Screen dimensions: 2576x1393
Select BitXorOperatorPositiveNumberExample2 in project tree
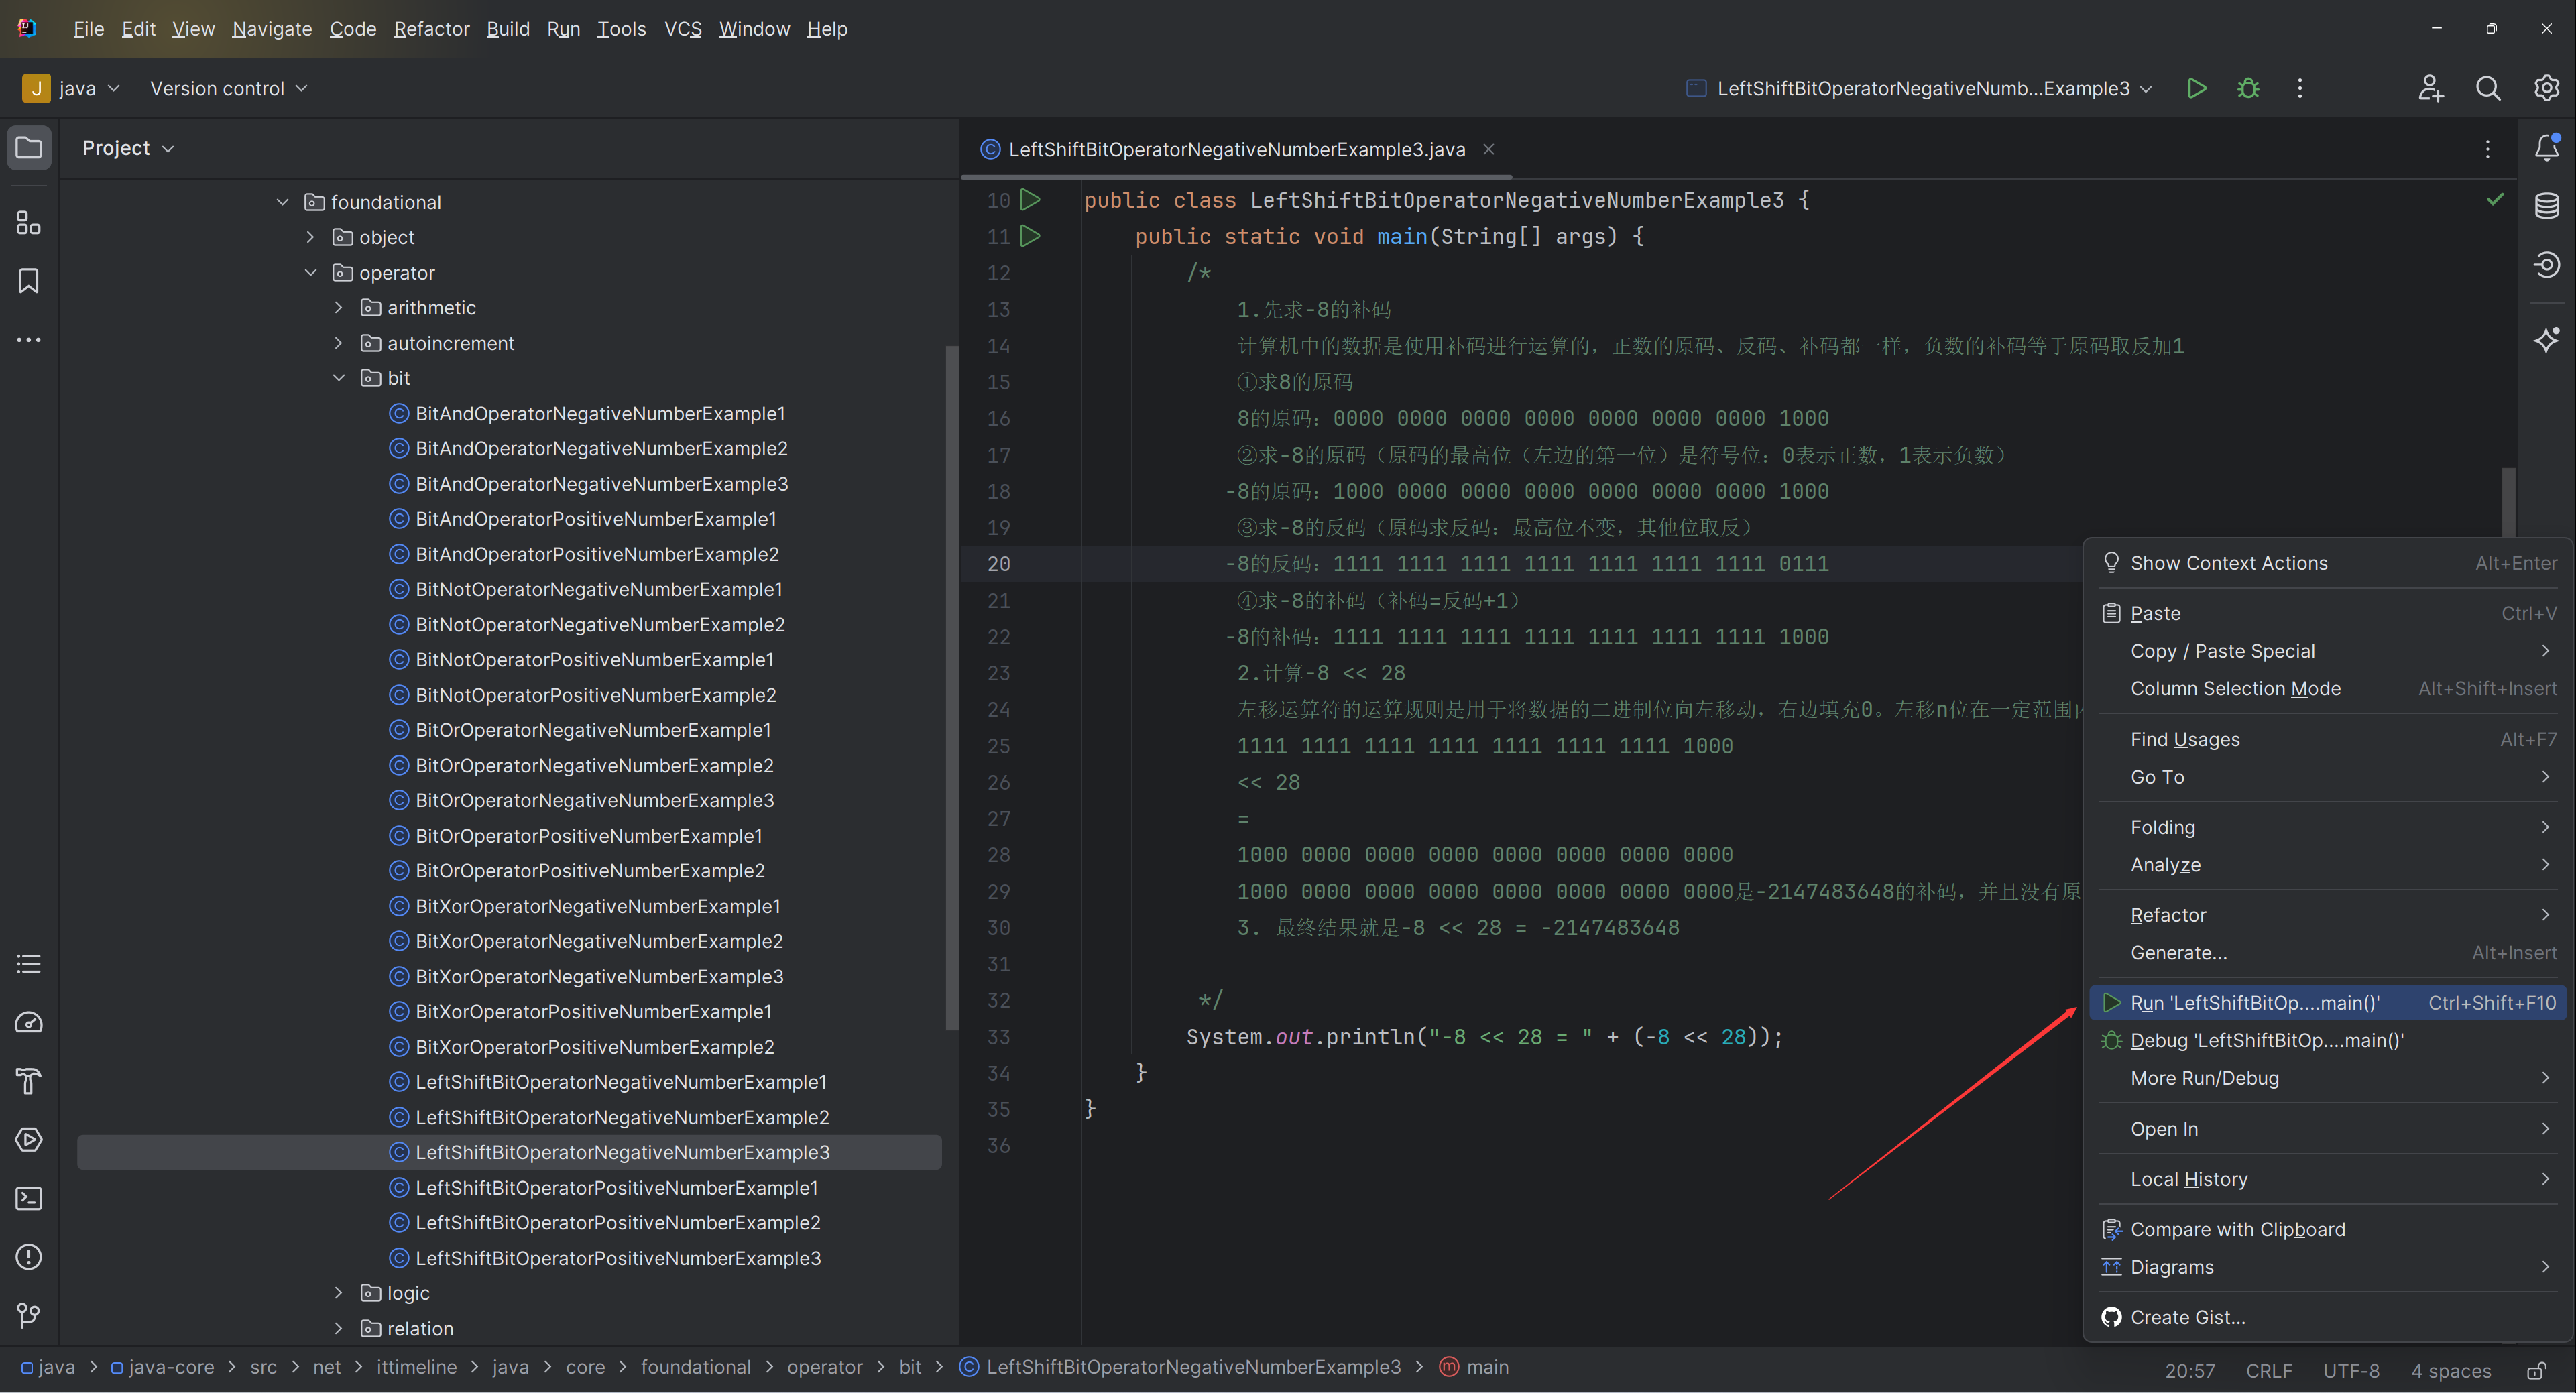pos(595,1047)
